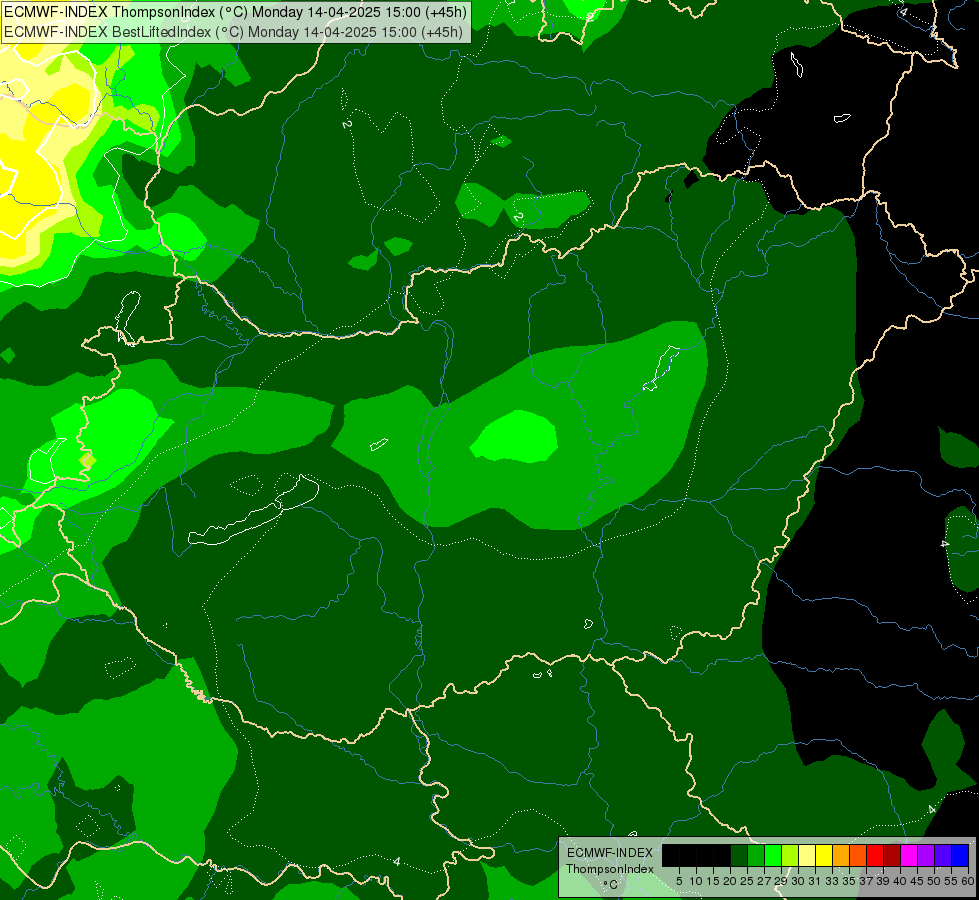This screenshot has width=979, height=900.
Task: Select the blue 55–60 legend swatch
Action: click(960, 855)
